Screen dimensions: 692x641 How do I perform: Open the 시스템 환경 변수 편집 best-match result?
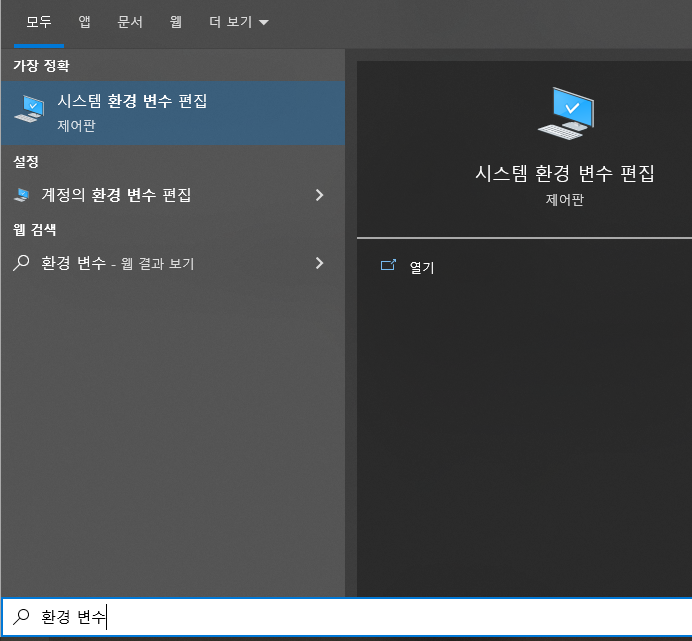pos(173,113)
